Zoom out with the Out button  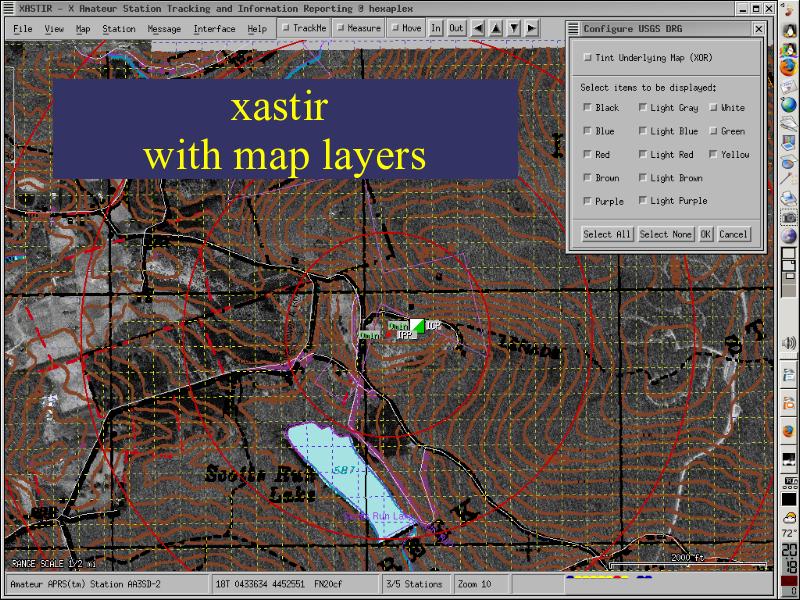pyautogui.click(x=456, y=28)
